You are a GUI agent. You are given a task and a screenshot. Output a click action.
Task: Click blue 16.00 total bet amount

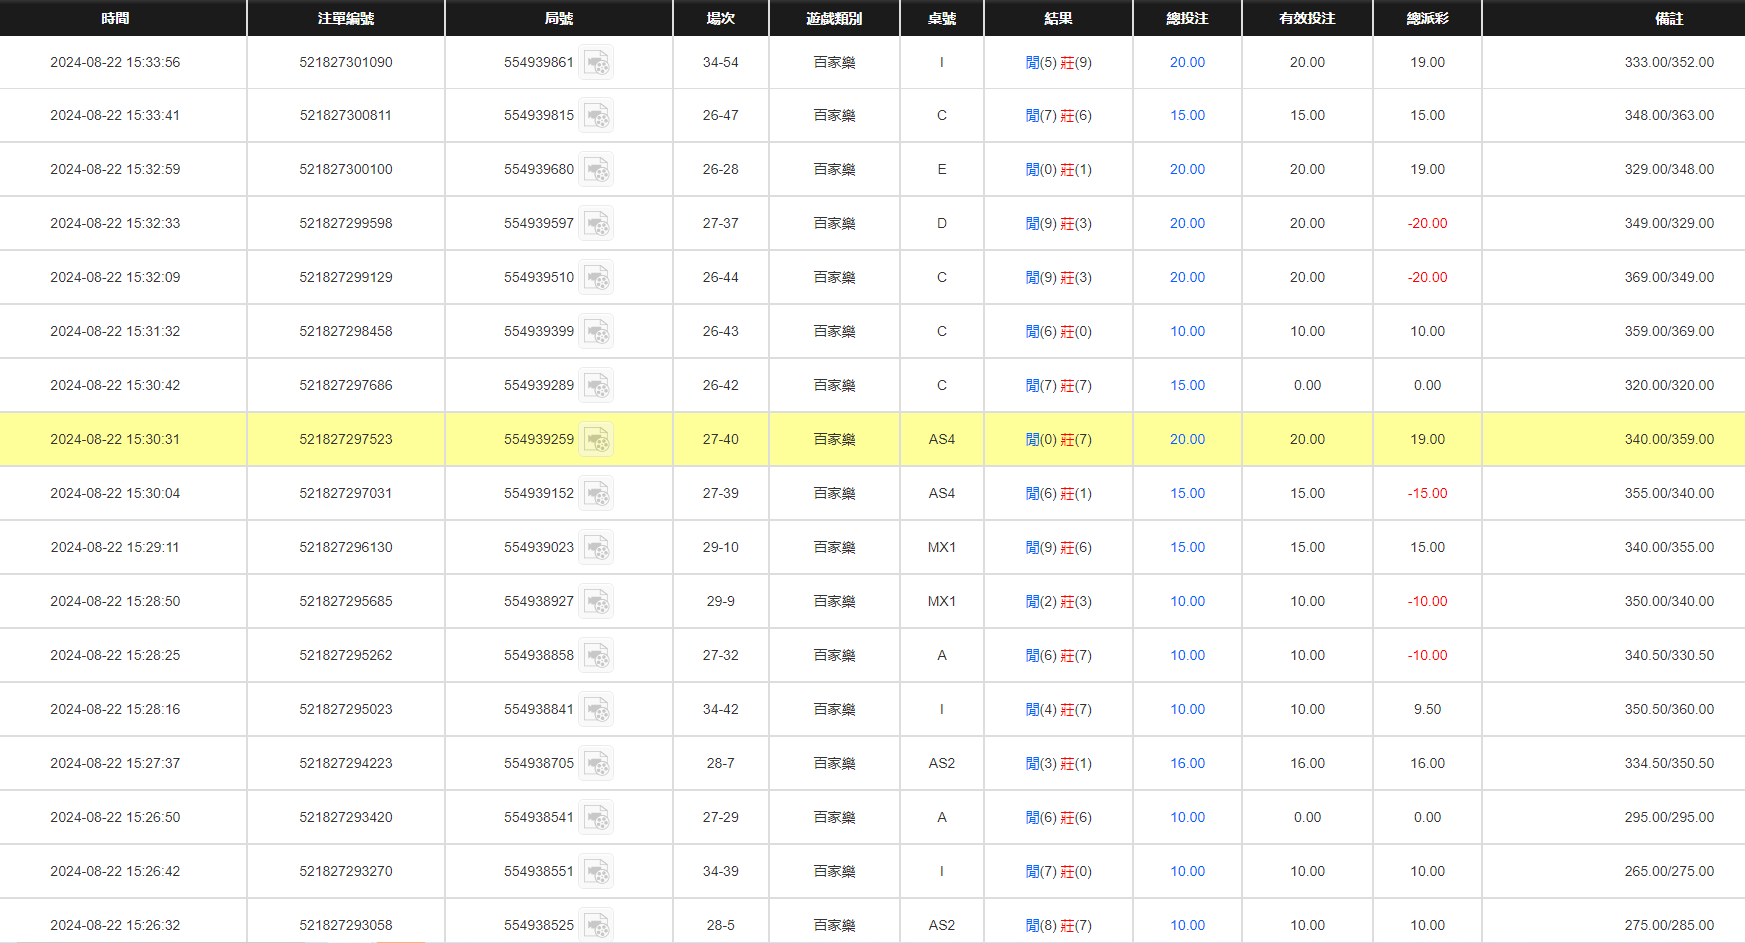tap(1187, 763)
